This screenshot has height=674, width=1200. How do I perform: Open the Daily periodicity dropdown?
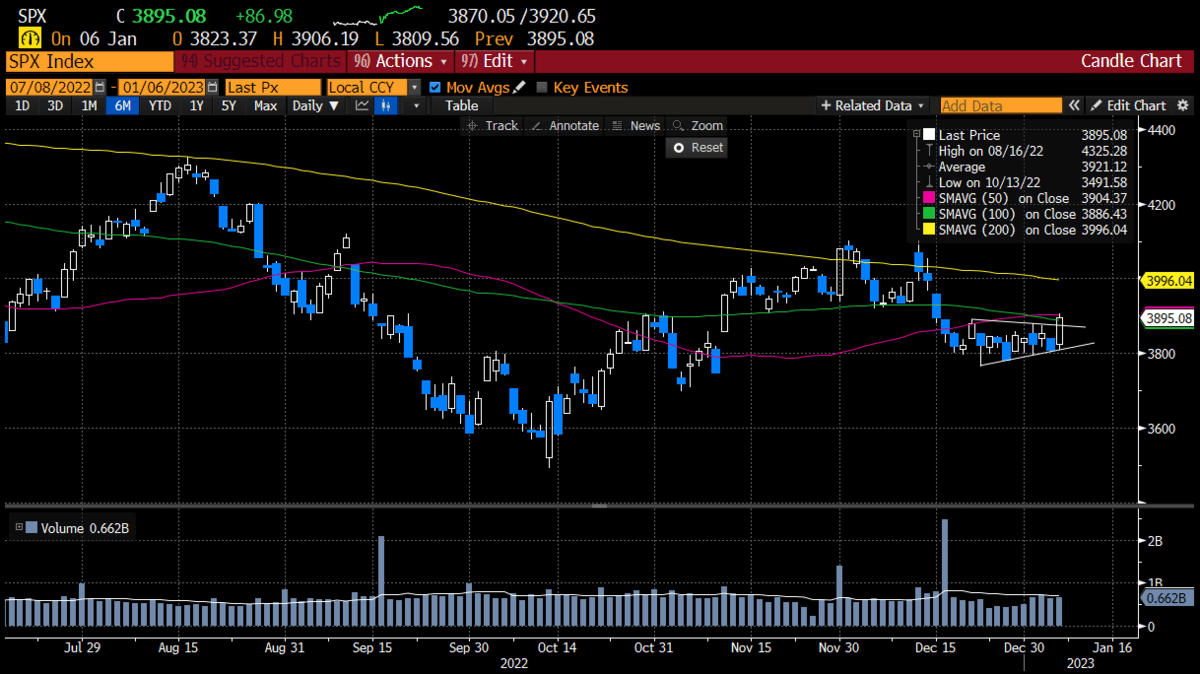pos(315,105)
